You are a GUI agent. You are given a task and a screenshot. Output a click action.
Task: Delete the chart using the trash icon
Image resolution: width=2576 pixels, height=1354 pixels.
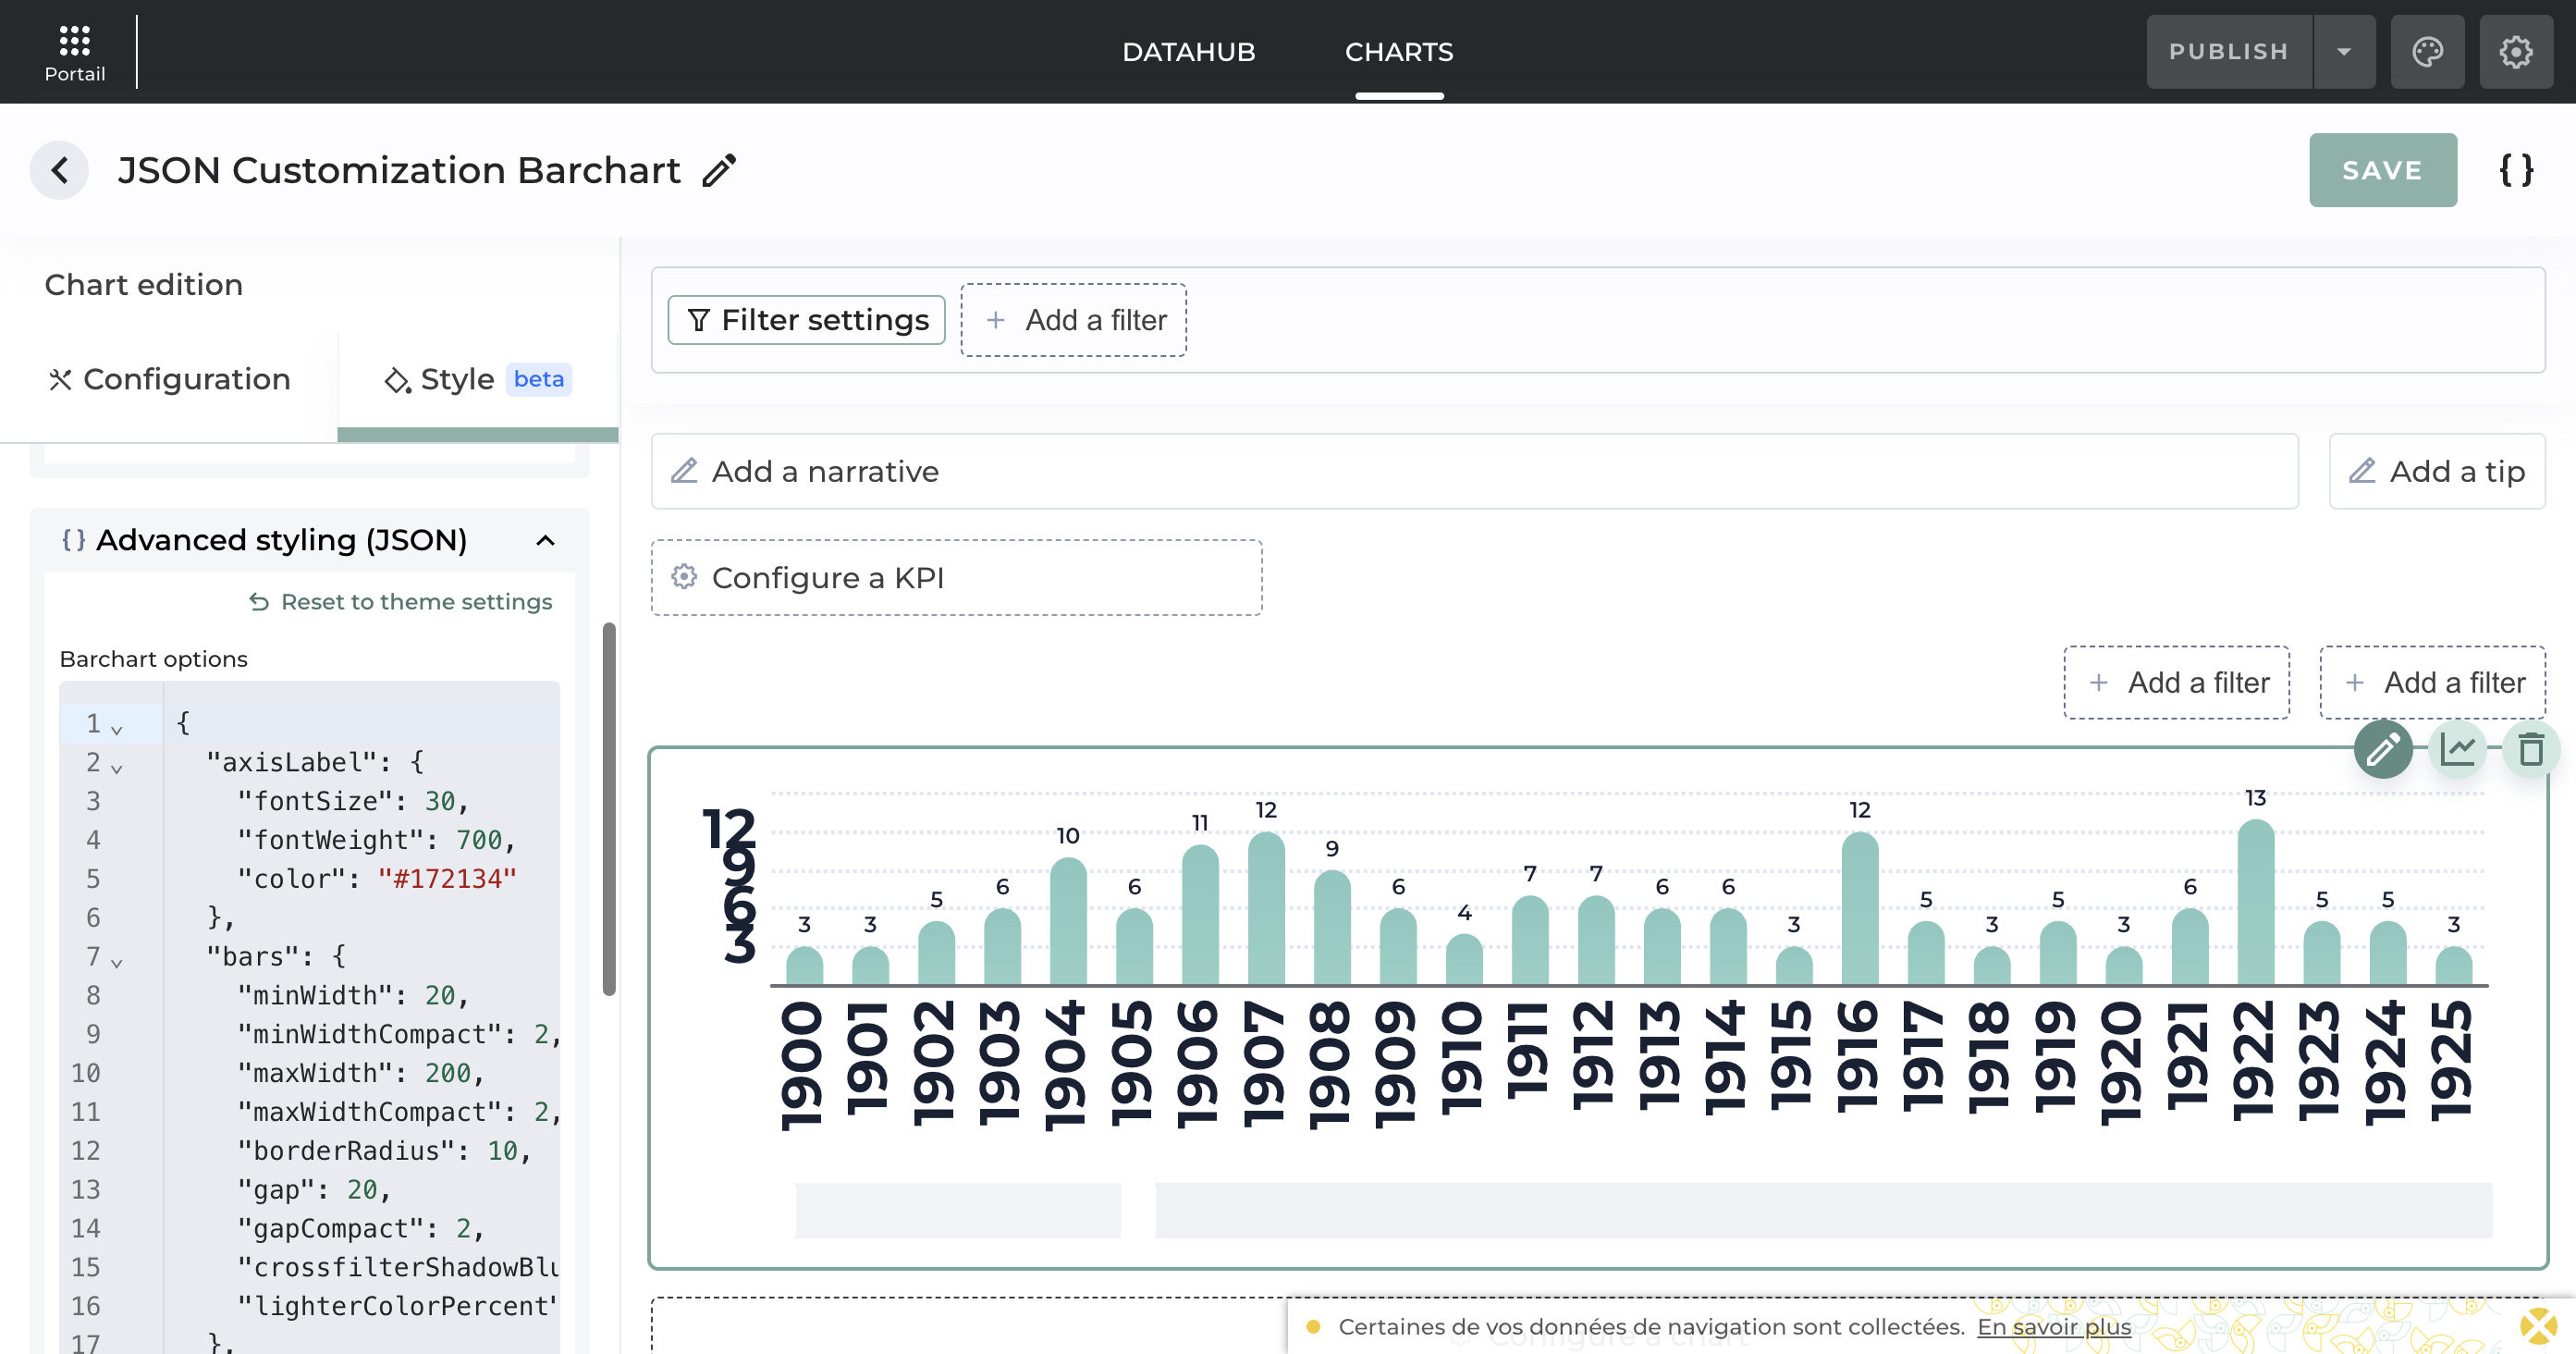coord(2532,750)
